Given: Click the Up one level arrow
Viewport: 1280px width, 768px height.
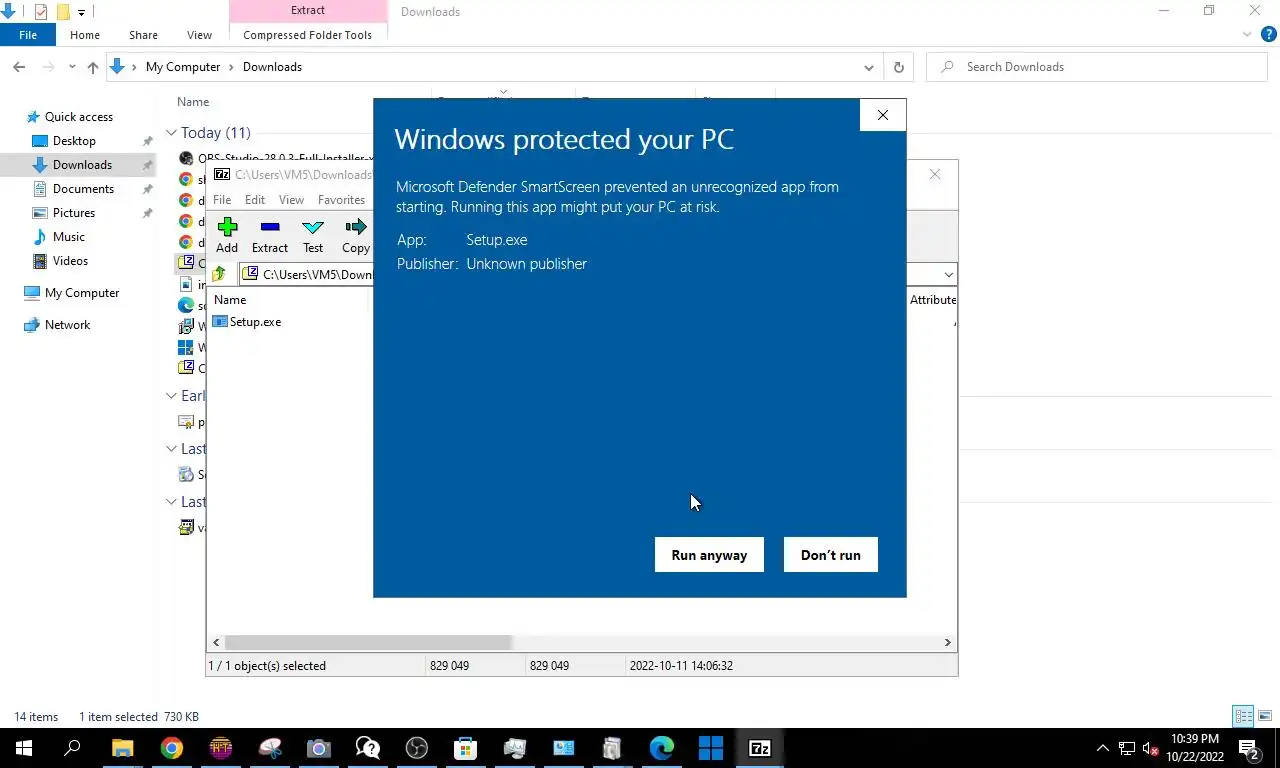Looking at the screenshot, I should click(x=93, y=67).
